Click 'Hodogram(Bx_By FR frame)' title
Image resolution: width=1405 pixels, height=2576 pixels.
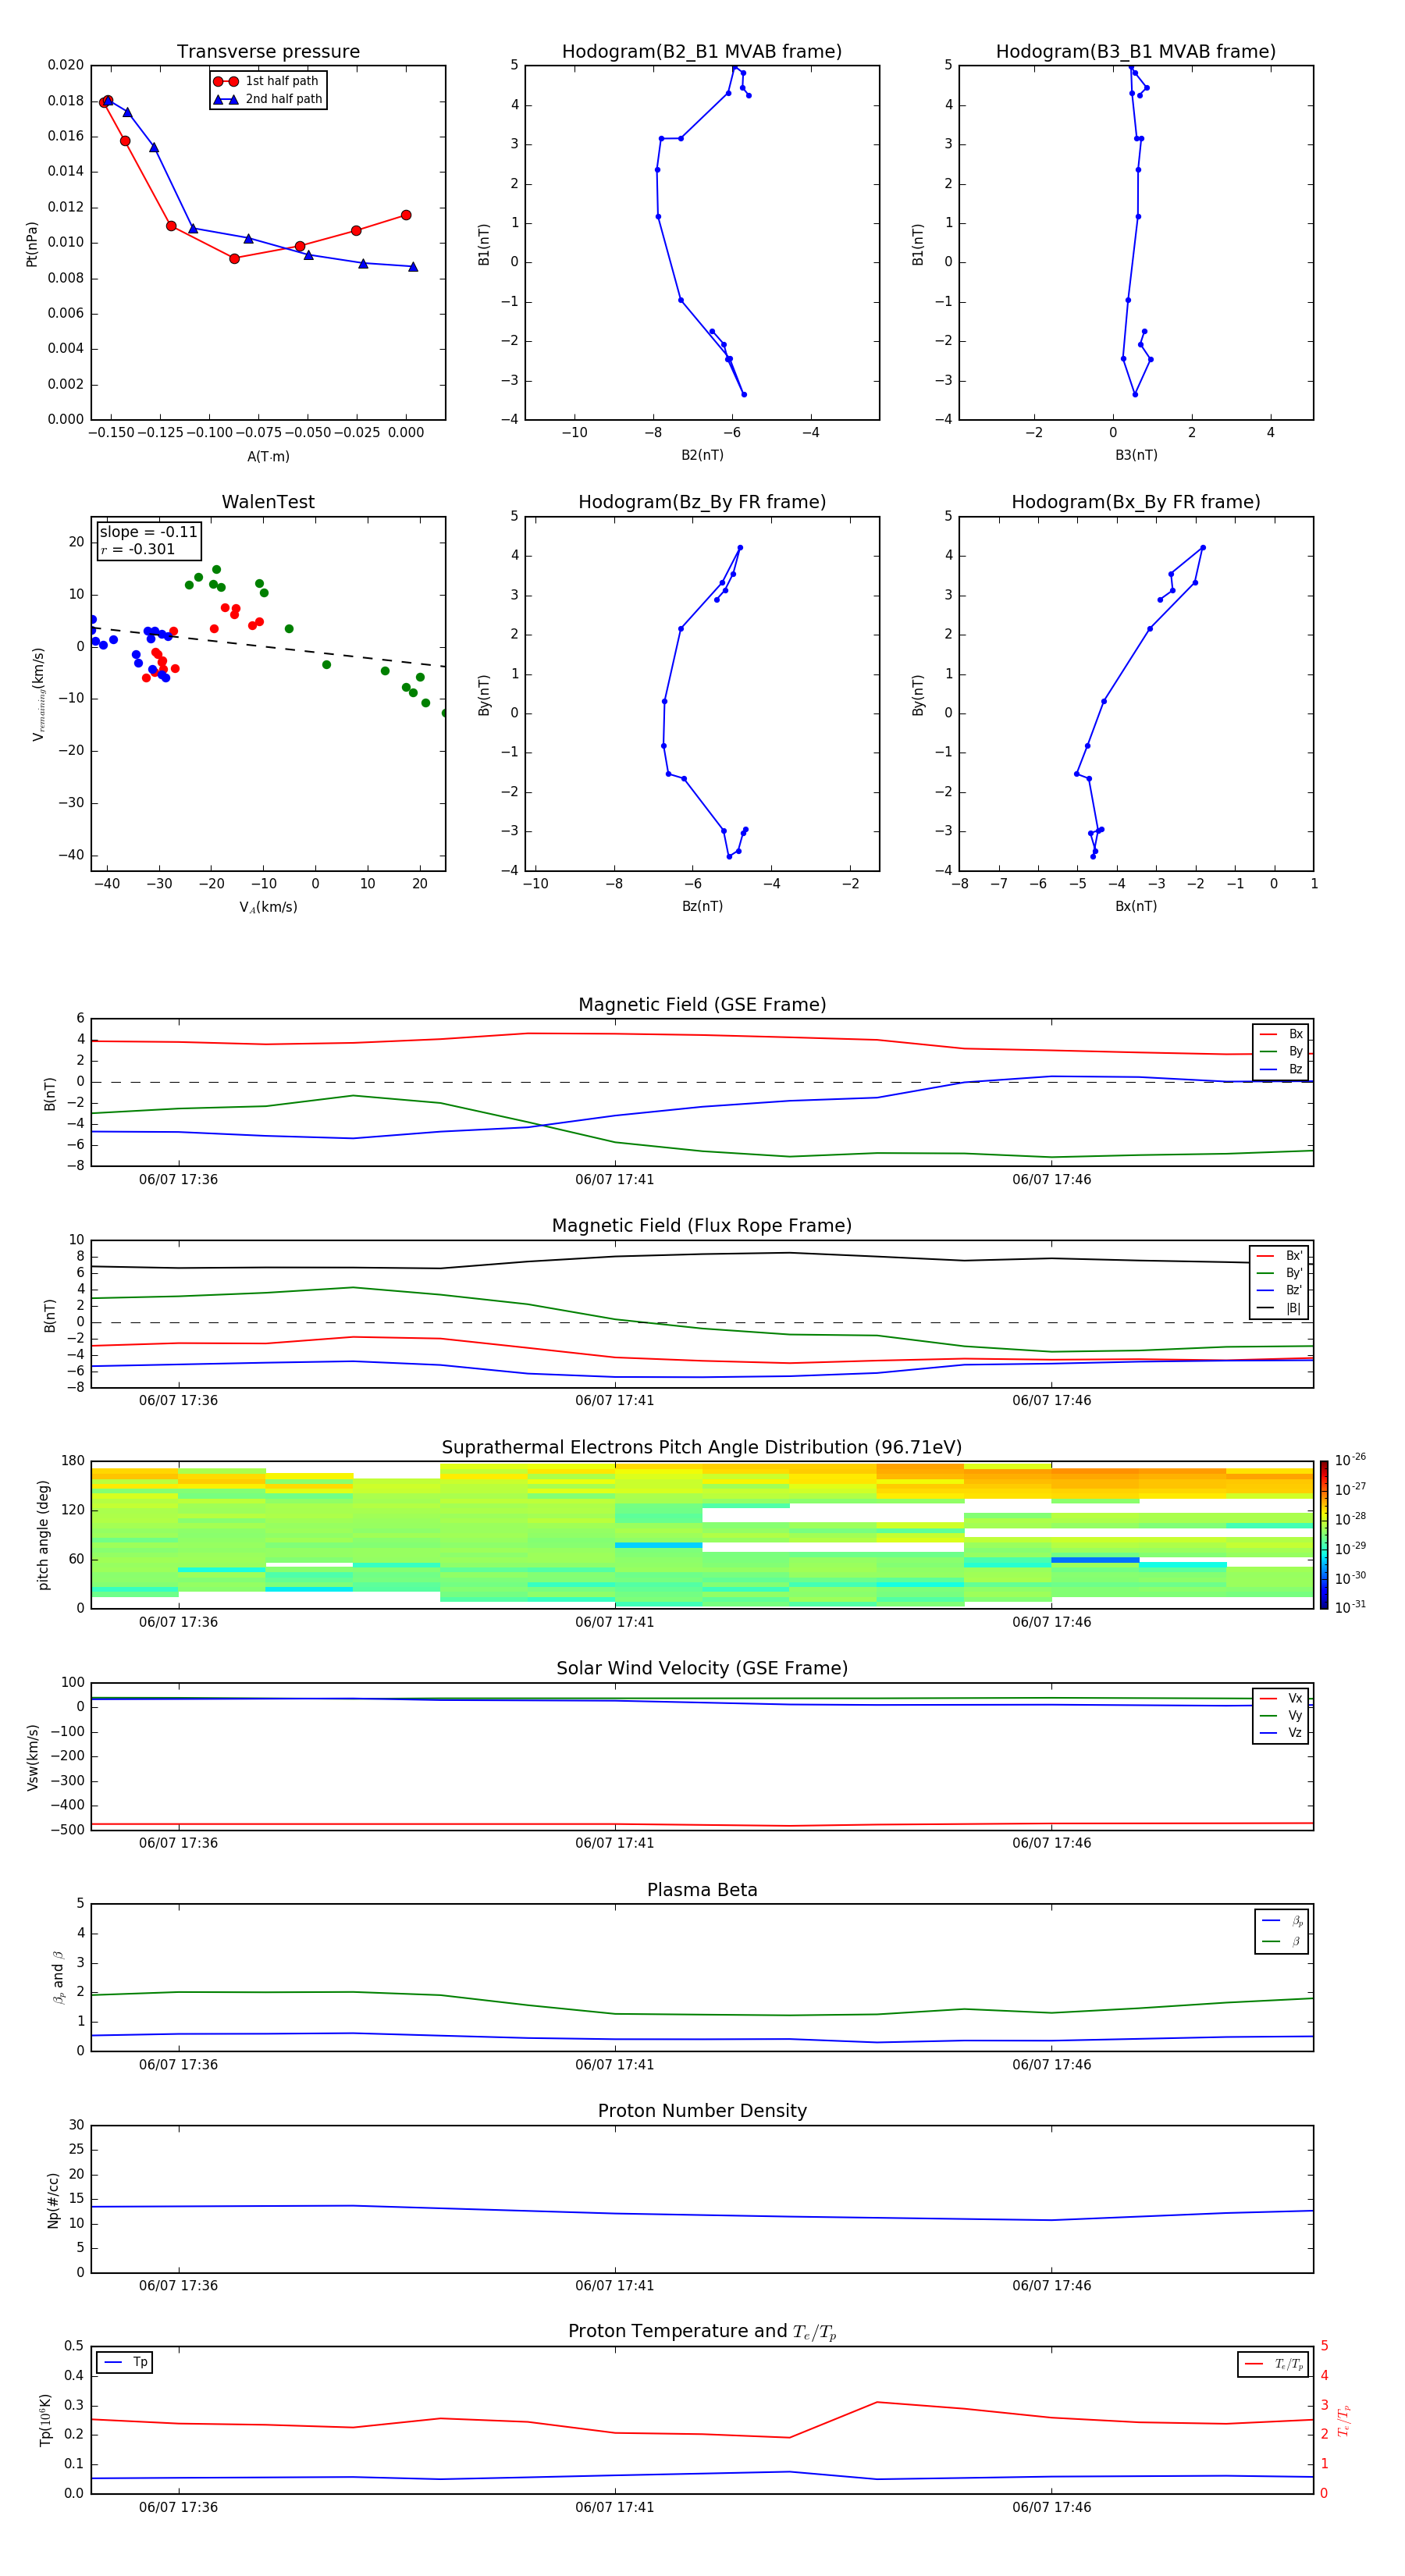point(1136,502)
